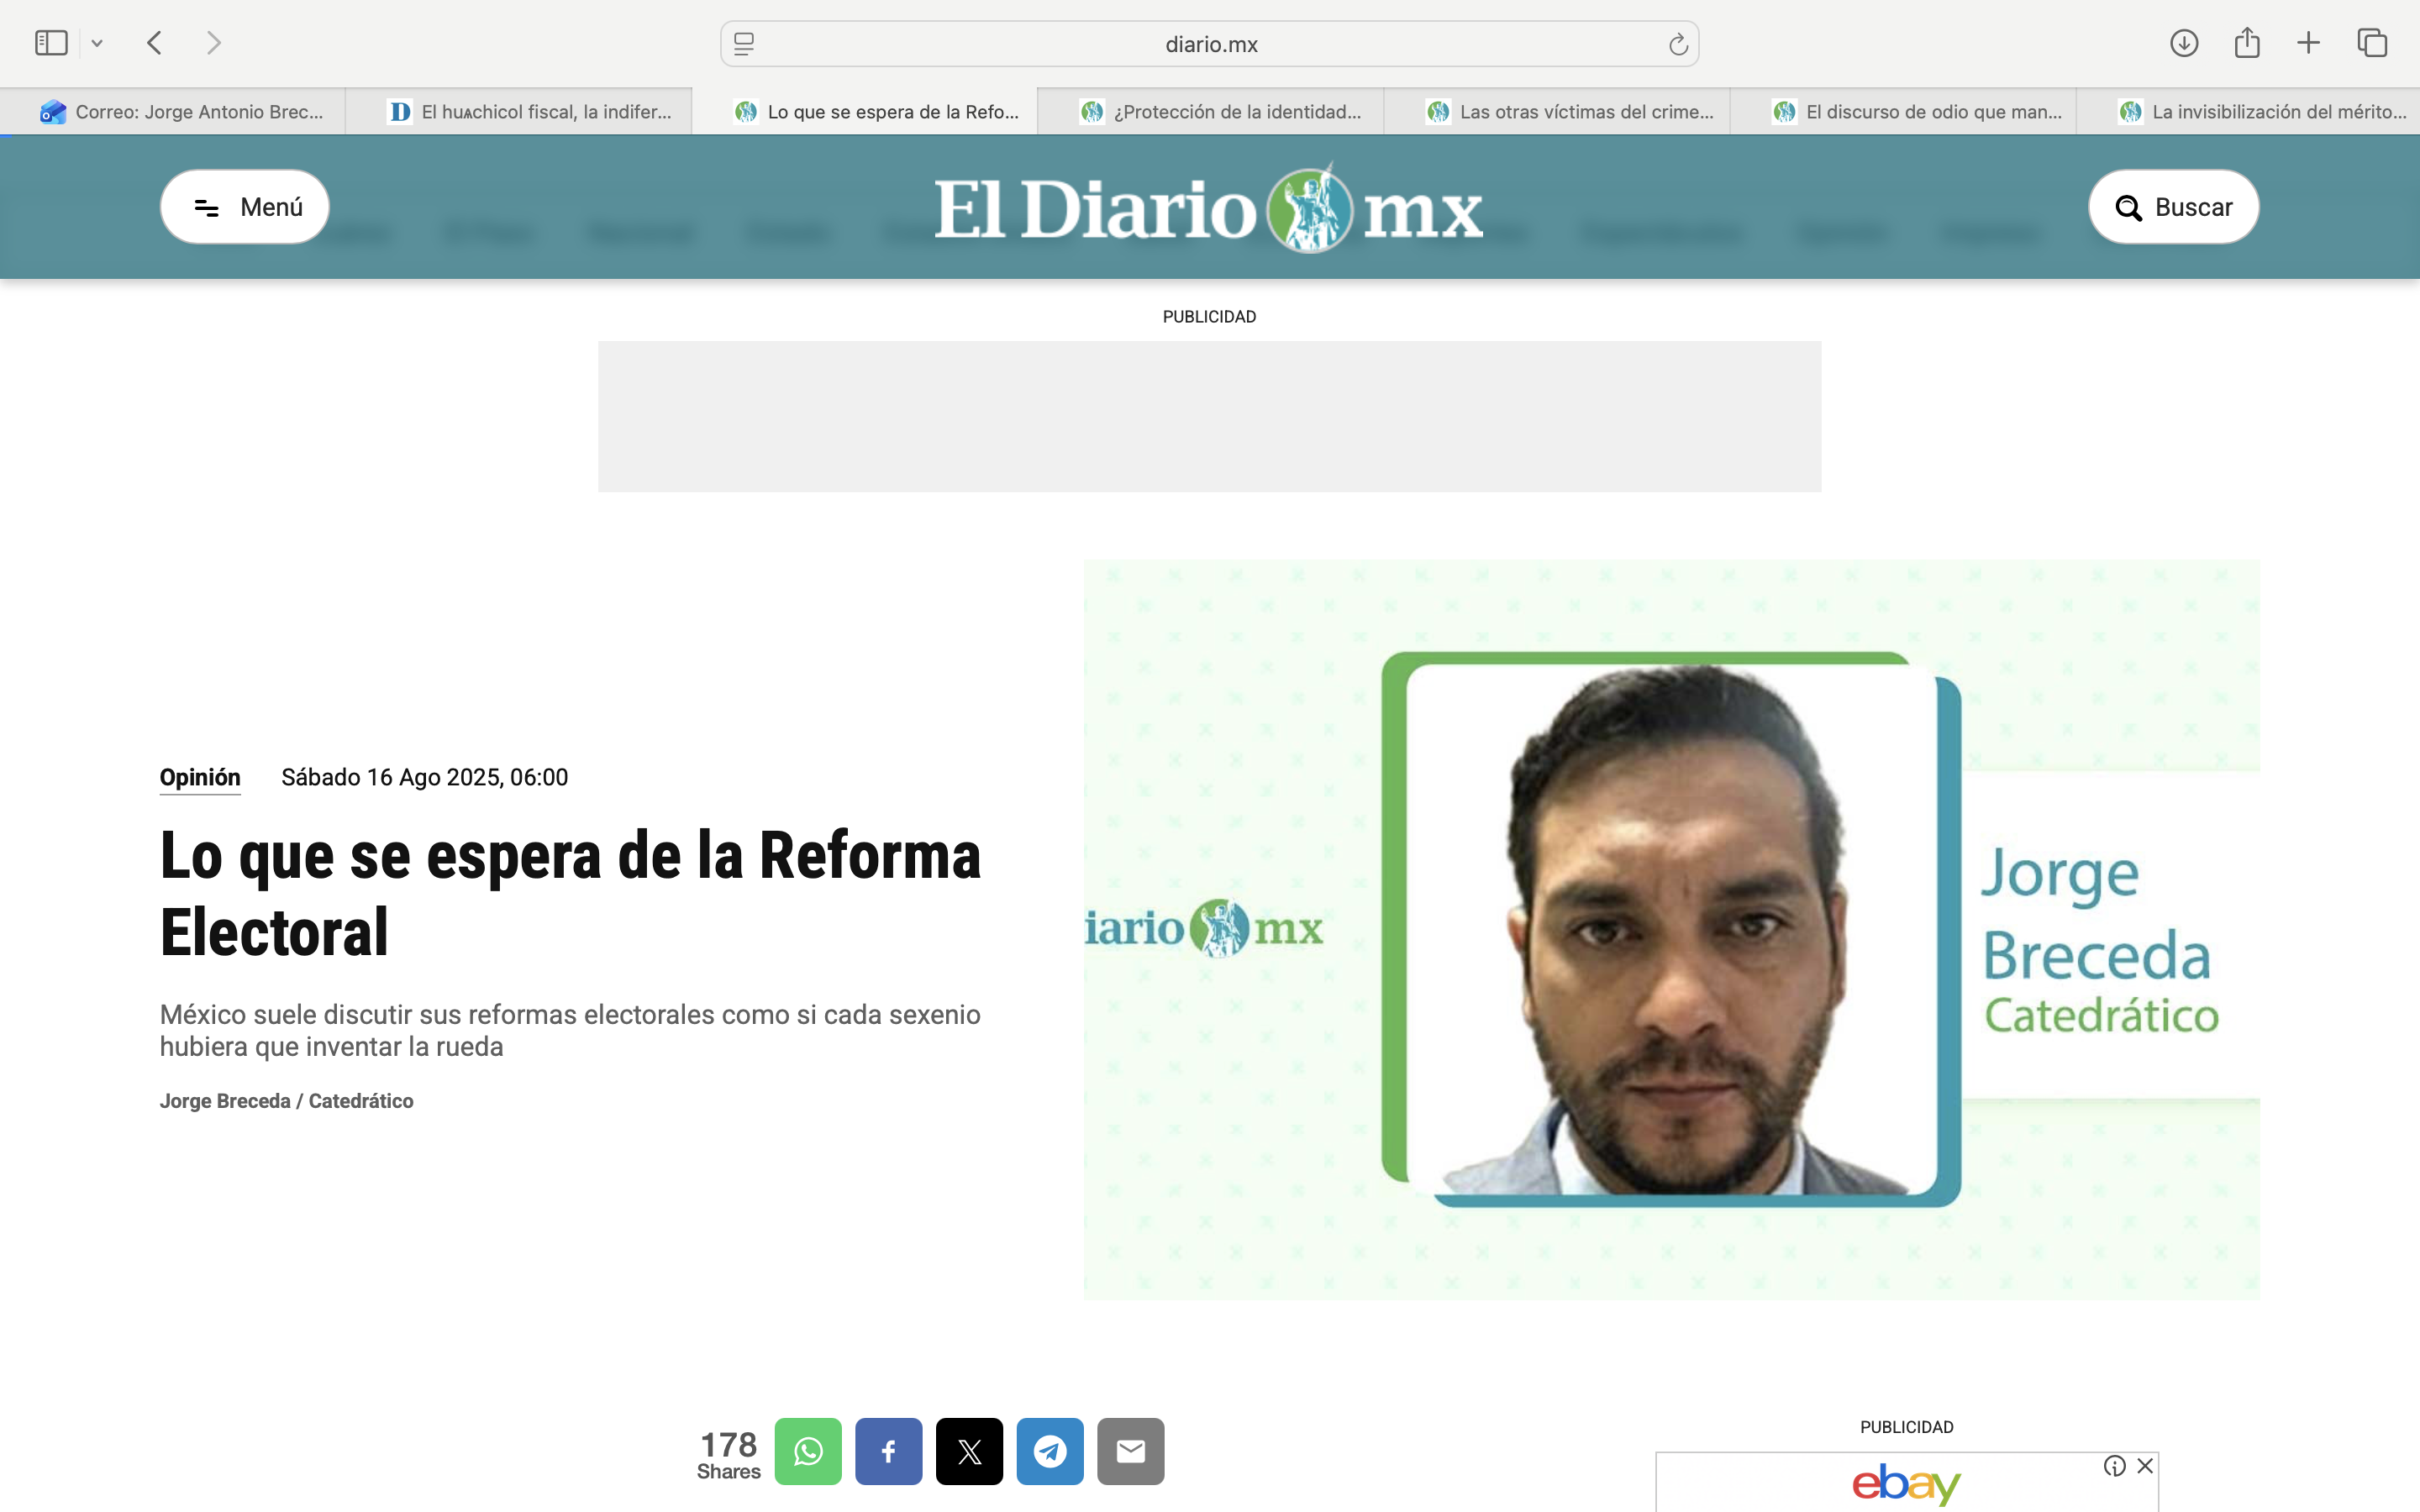Open Safari share sheet icon
Viewport: 2420px width, 1512px height.
(2247, 43)
